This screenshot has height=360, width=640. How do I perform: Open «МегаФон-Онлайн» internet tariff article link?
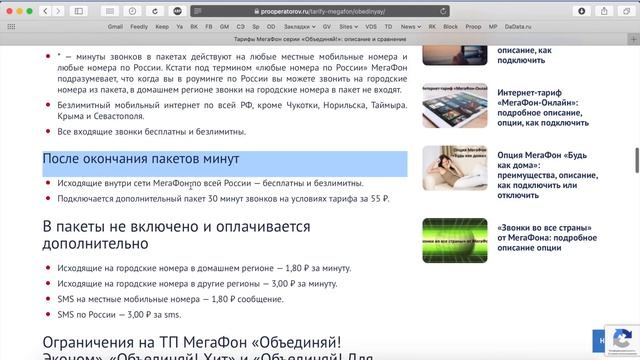click(543, 108)
